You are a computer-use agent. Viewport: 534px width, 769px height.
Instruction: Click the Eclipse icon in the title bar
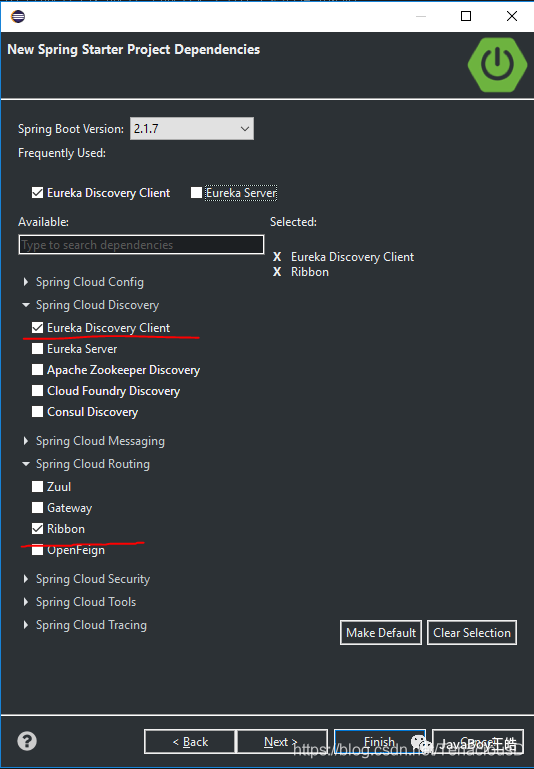click(x=18, y=16)
